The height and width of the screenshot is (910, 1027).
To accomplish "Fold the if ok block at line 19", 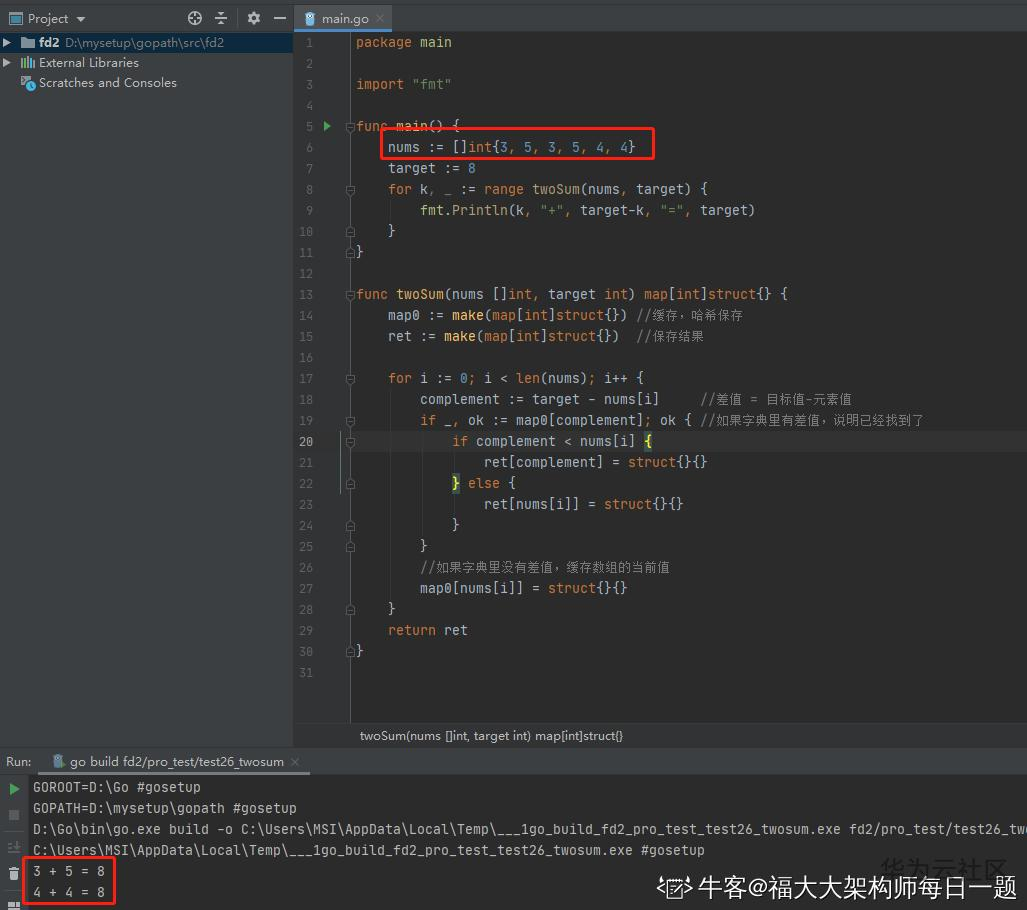I will click(x=350, y=421).
